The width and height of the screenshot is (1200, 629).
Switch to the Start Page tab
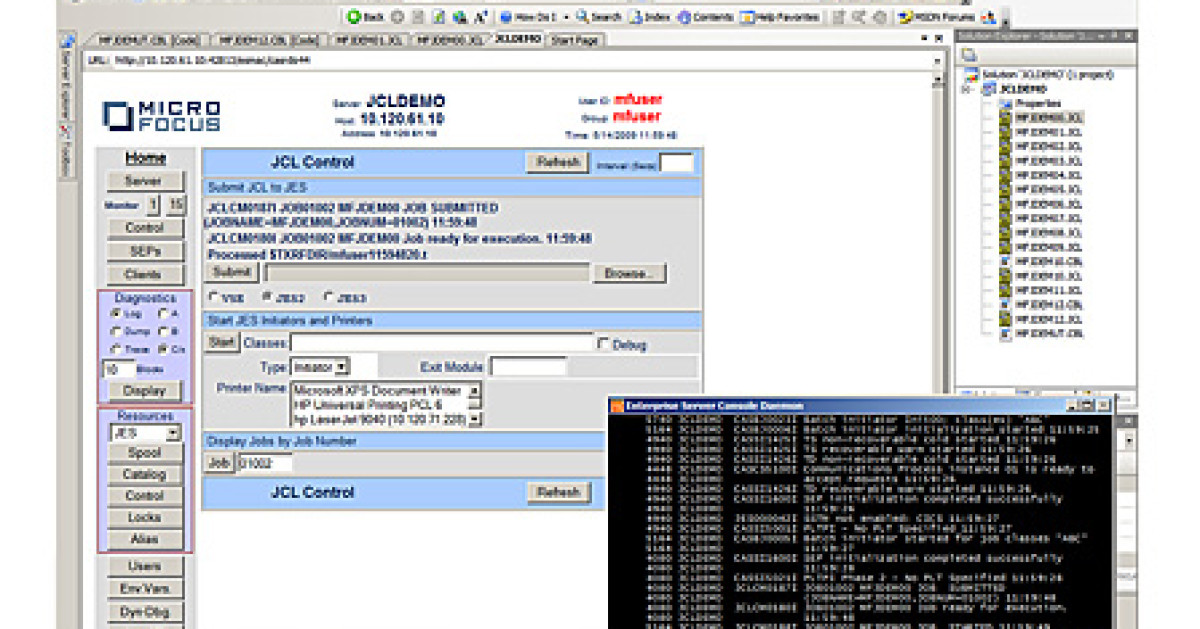click(x=576, y=40)
